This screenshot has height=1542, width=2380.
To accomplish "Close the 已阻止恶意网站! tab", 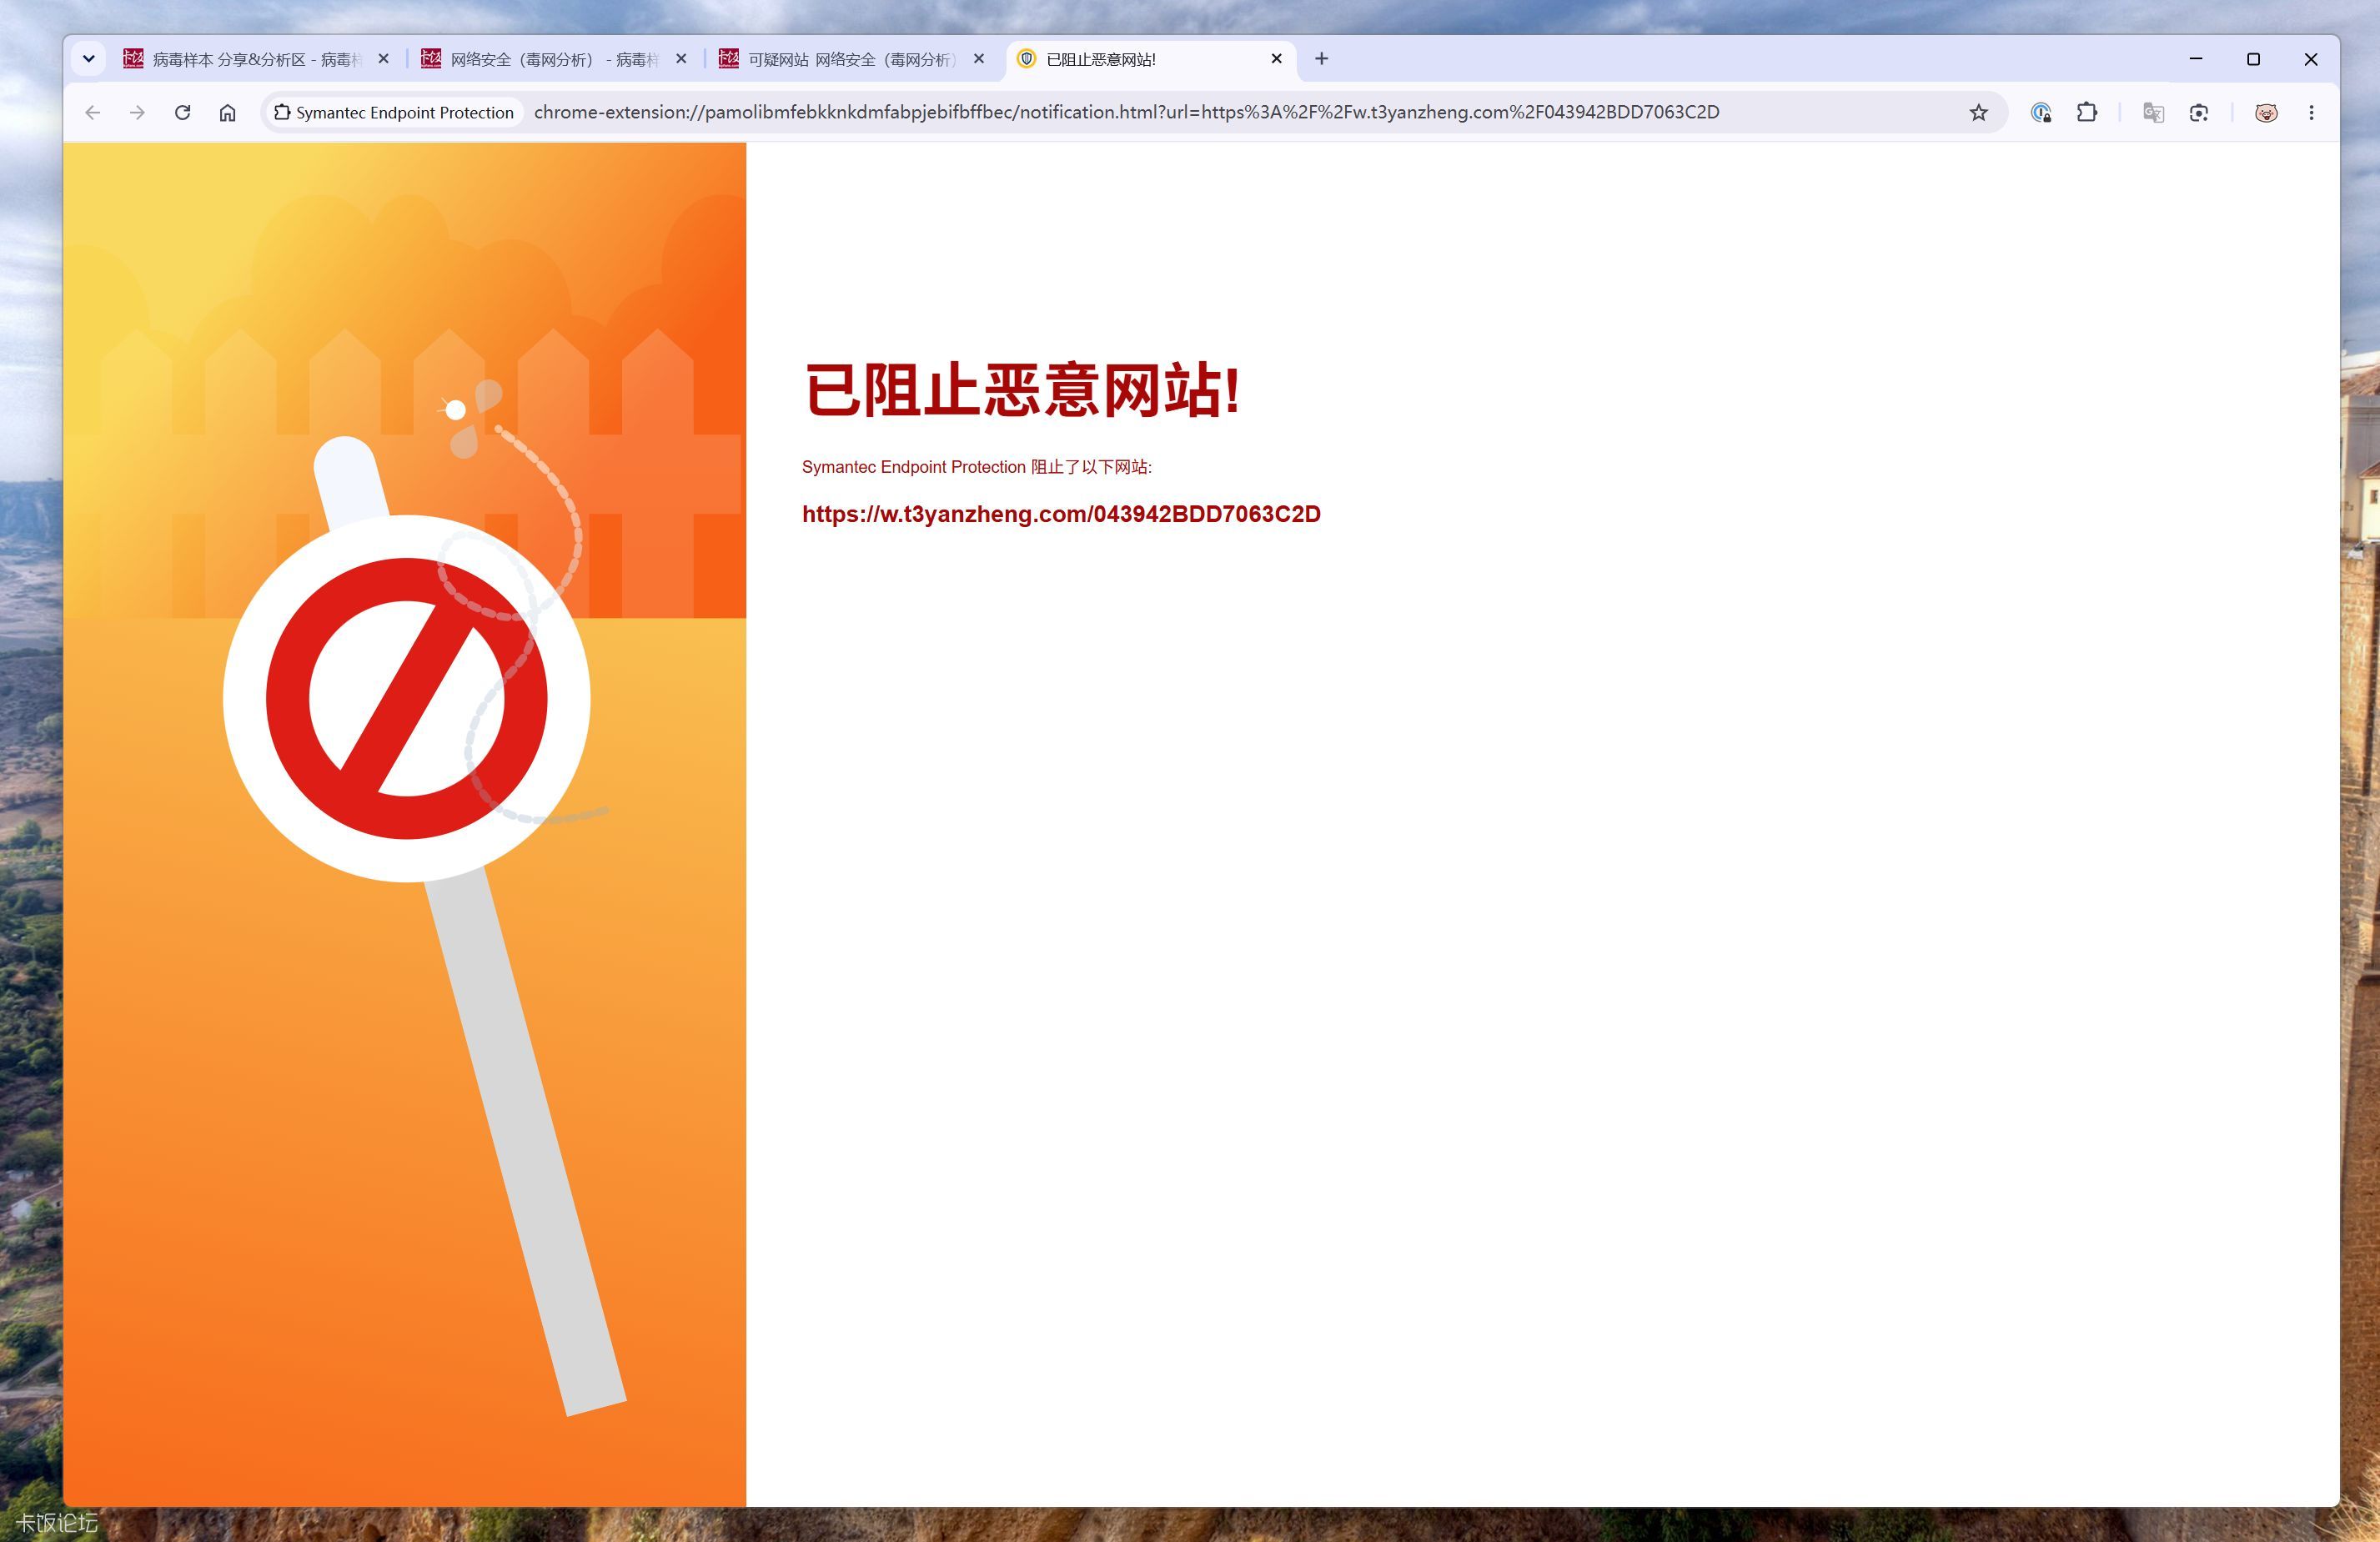I will 1276,59.
